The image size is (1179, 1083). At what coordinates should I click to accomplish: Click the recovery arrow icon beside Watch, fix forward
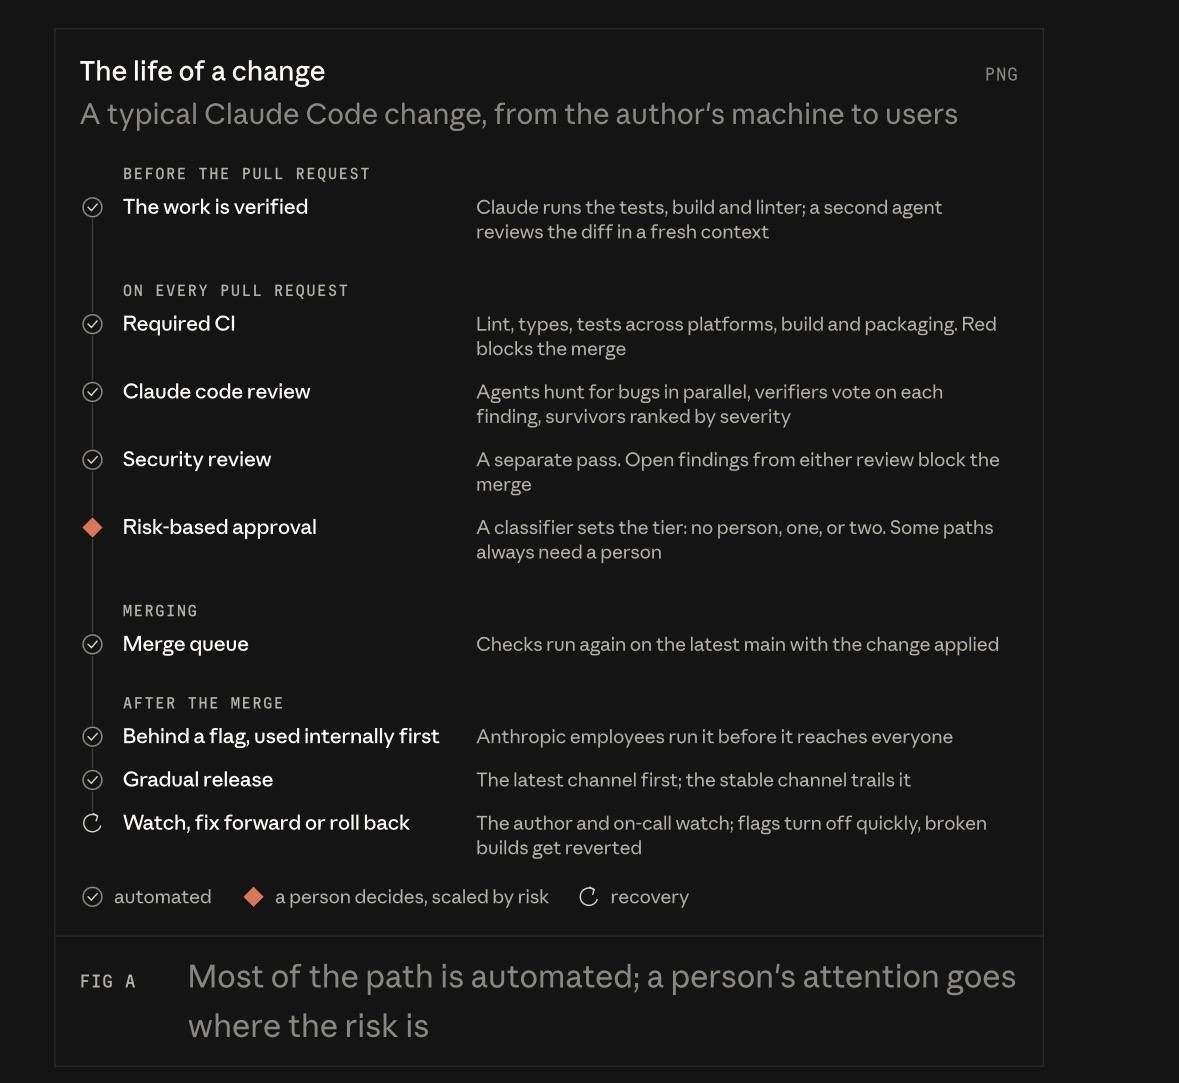coord(92,823)
